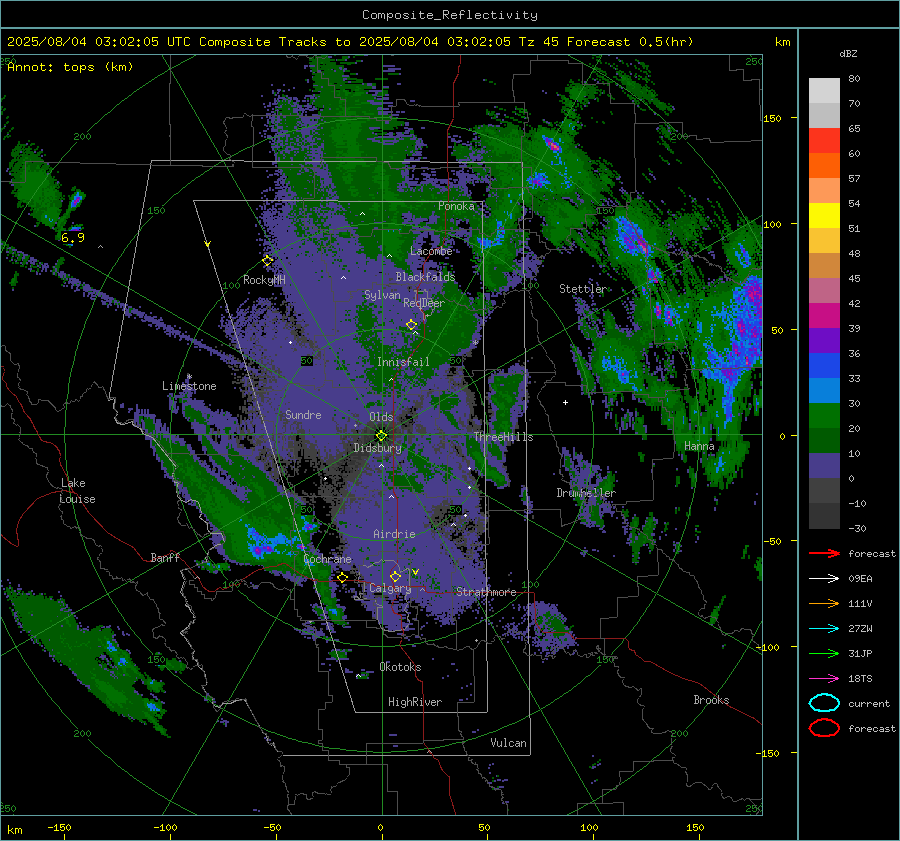Click the Okotoks city label
Viewport: 900px width, 841px height.
pyautogui.click(x=400, y=667)
